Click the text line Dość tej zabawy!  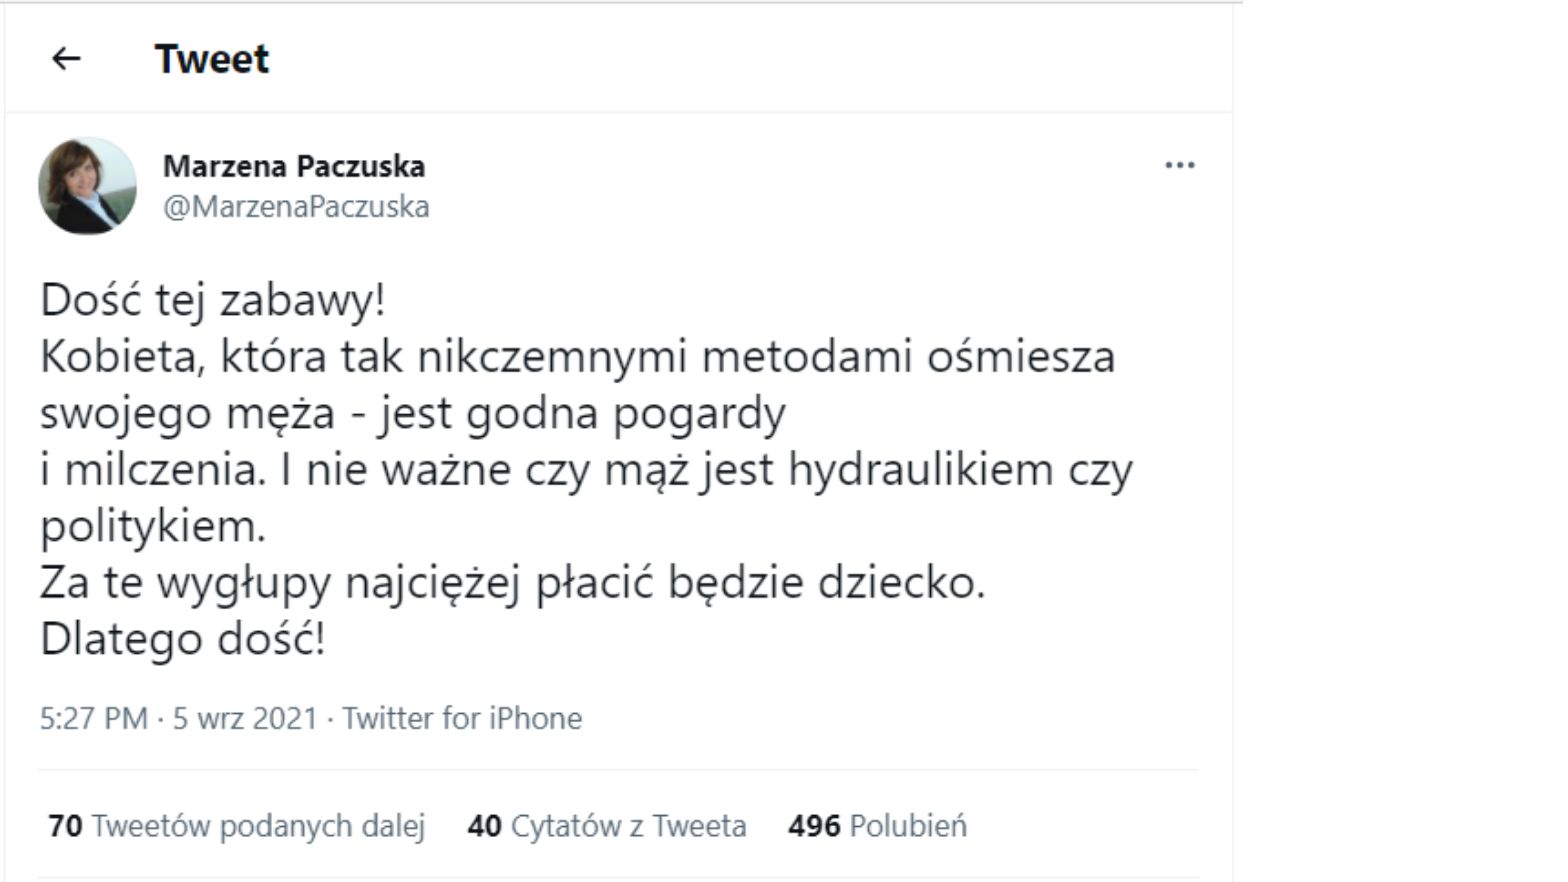tap(213, 300)
